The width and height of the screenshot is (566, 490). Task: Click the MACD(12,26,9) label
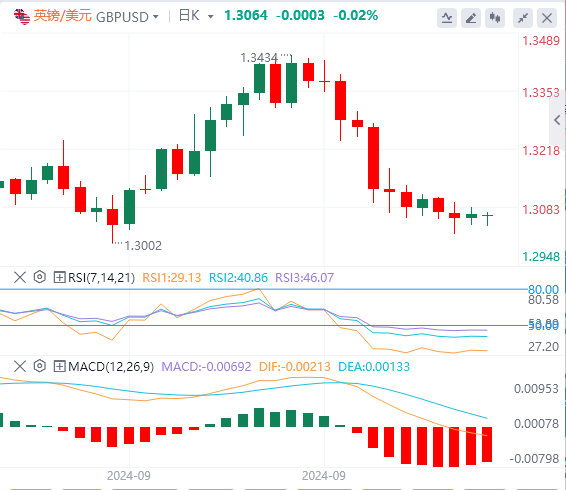(x=111, y=367)
